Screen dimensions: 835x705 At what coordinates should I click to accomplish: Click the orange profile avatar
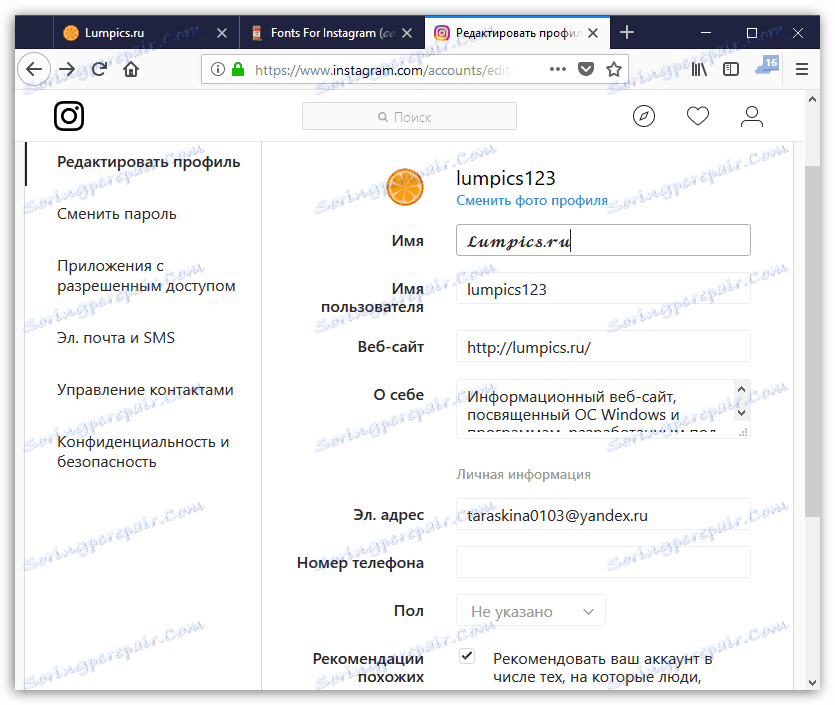405,187
